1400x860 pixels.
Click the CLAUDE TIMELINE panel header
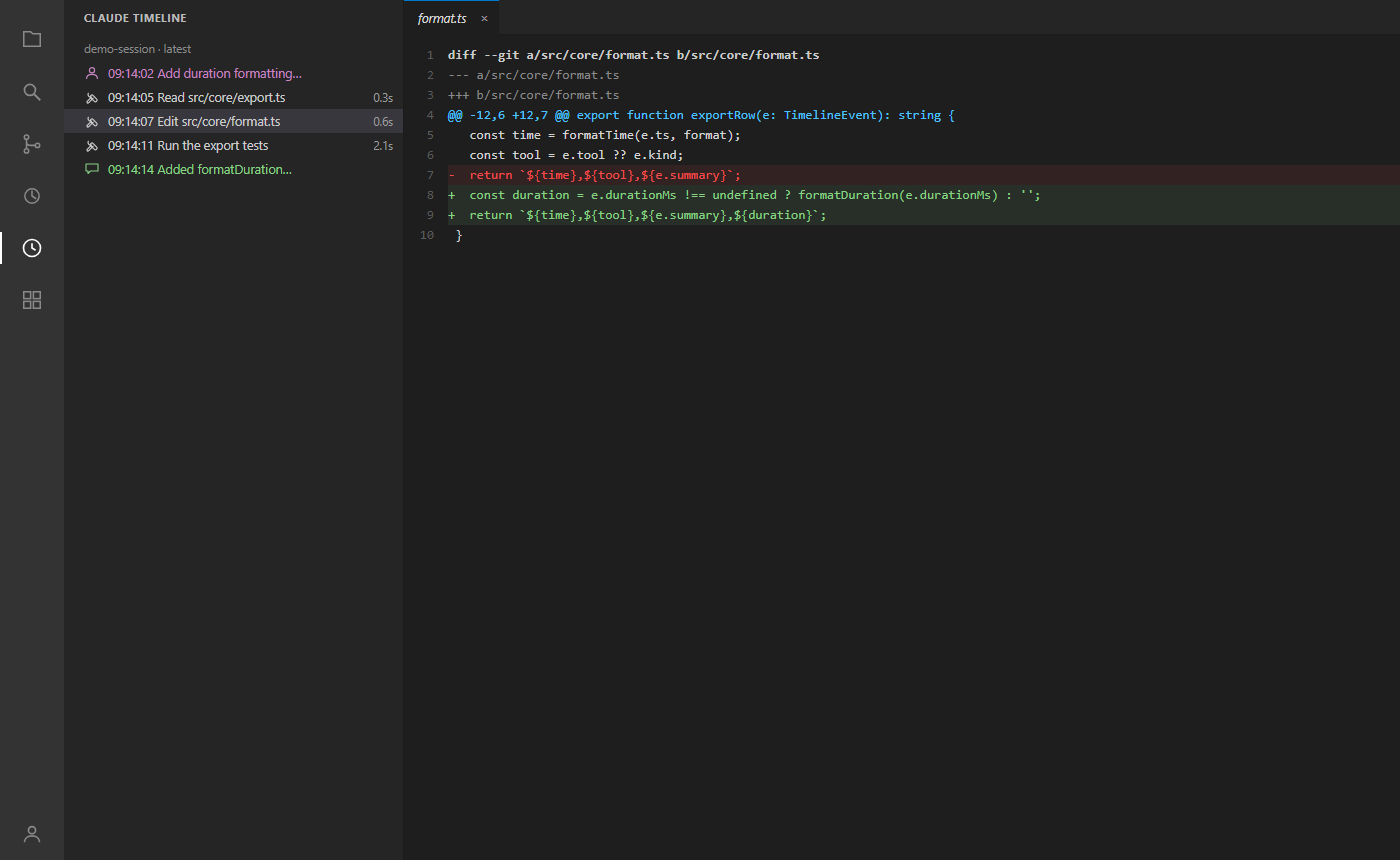135,18
